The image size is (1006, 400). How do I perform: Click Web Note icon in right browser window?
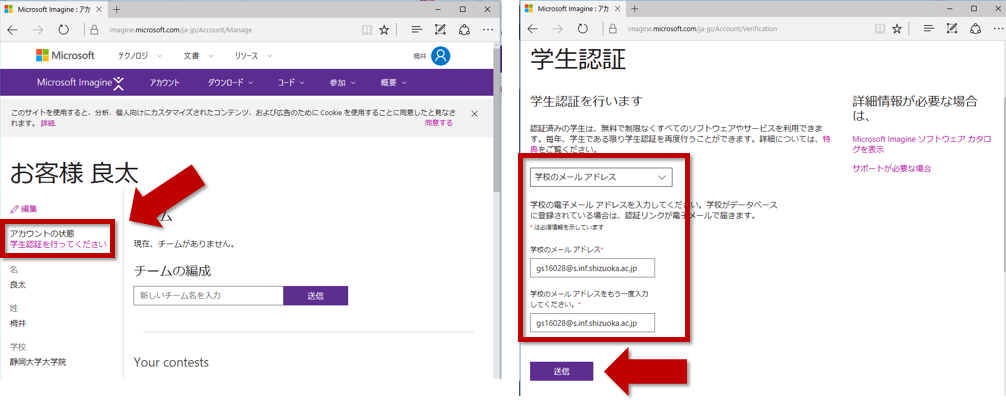tap(952, 29)
